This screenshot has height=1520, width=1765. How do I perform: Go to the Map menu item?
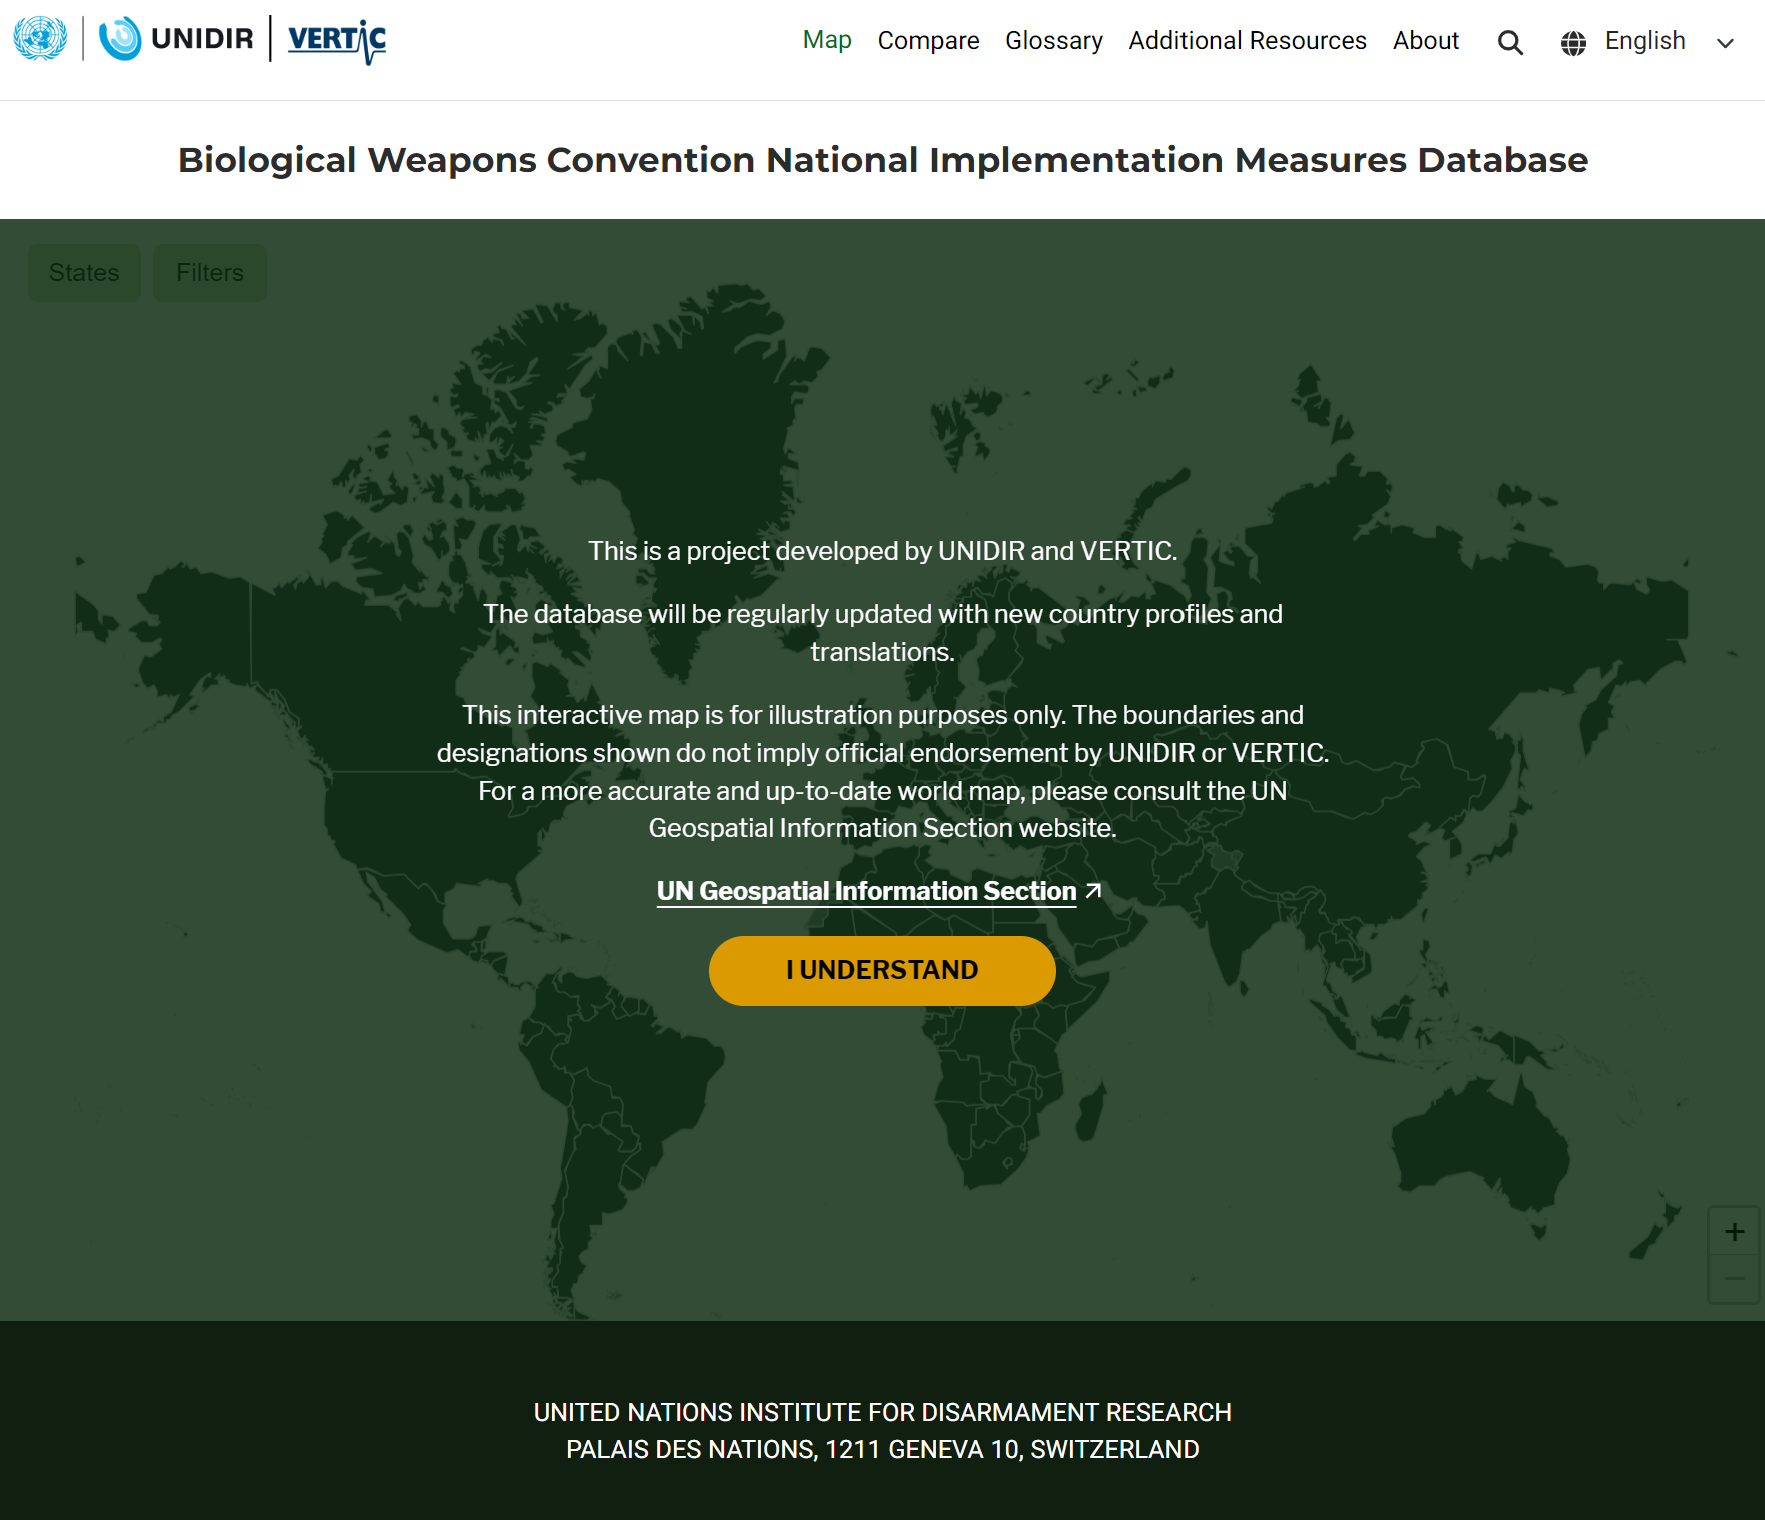[827, 40]
